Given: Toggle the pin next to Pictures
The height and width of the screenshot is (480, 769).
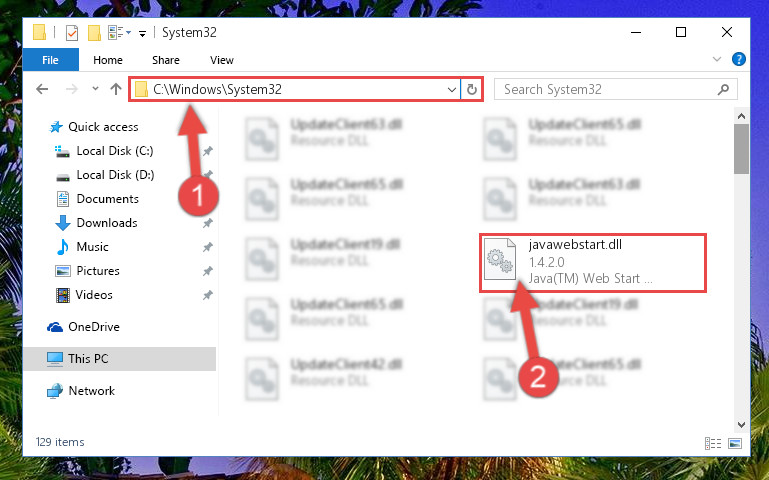Looking at the screenshot, I should coord(208,271).
